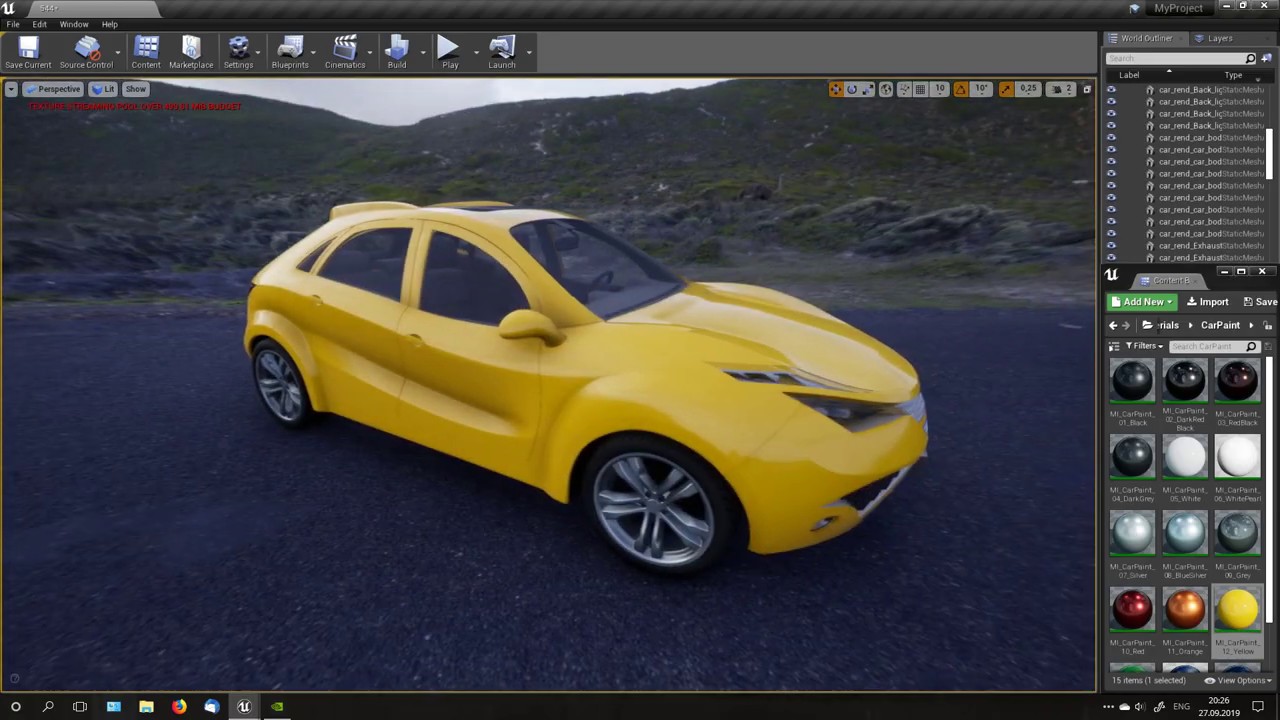Screen dimensions: 1280x720
Task: Open the Help menu
Action: (x=109, y=24)
